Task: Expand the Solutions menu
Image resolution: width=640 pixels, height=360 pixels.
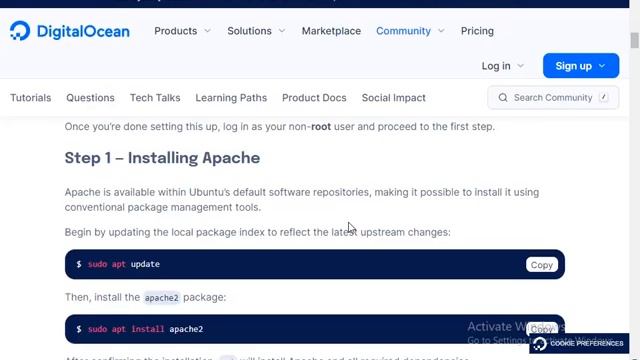Action: coord(256,31)
